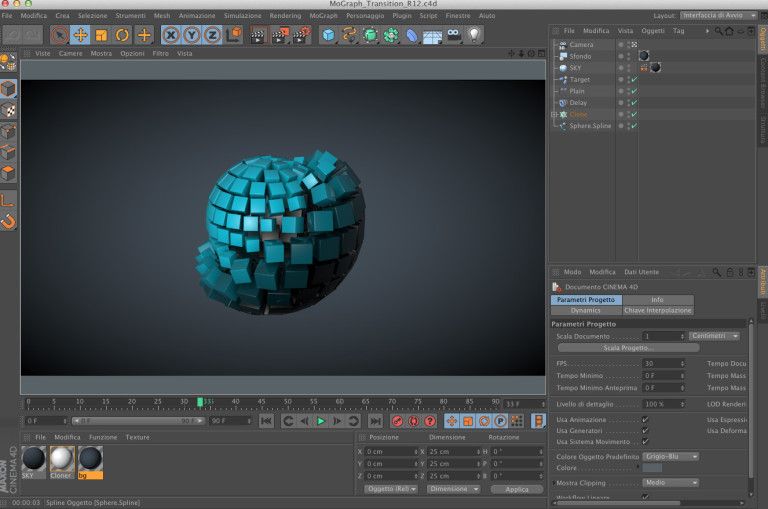Screen dimensions: 768x509
Task: Click the Colore swatch in project settings
Action: point(652,468)
